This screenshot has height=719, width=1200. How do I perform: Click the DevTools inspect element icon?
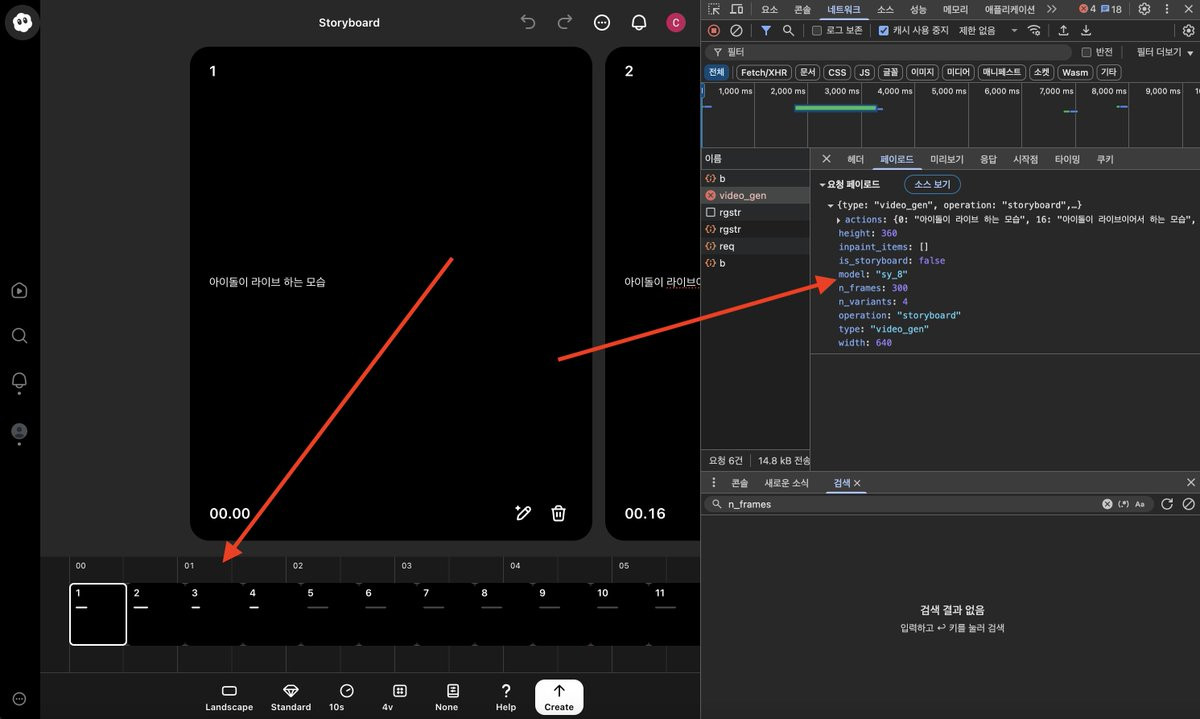pyautogui.click(x=714, y=9)
